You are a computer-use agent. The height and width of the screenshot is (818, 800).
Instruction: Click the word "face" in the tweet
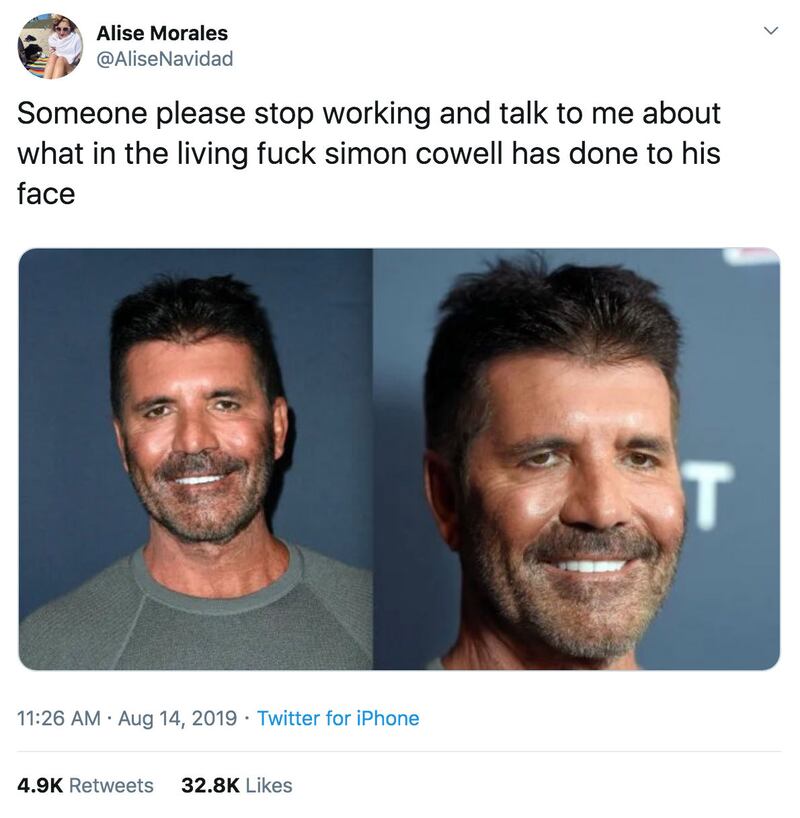46,192
